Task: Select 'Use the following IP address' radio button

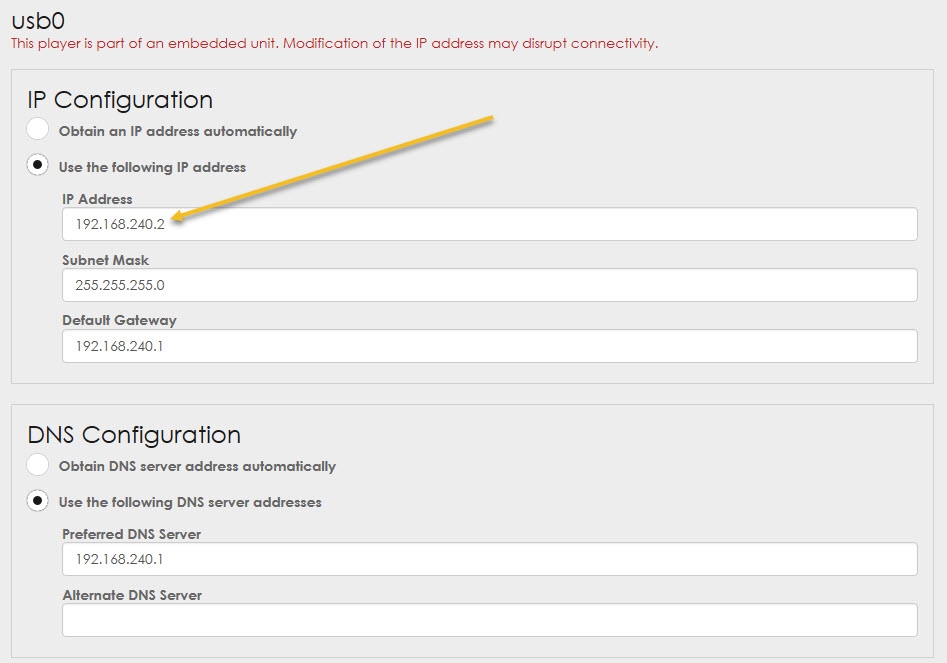Action: (x=37, y=165)
